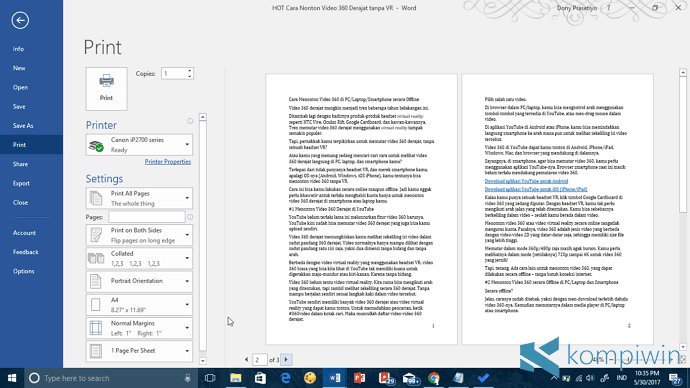Click the Cortana microphone icon

pyautogui.click(x=187, y=378)
